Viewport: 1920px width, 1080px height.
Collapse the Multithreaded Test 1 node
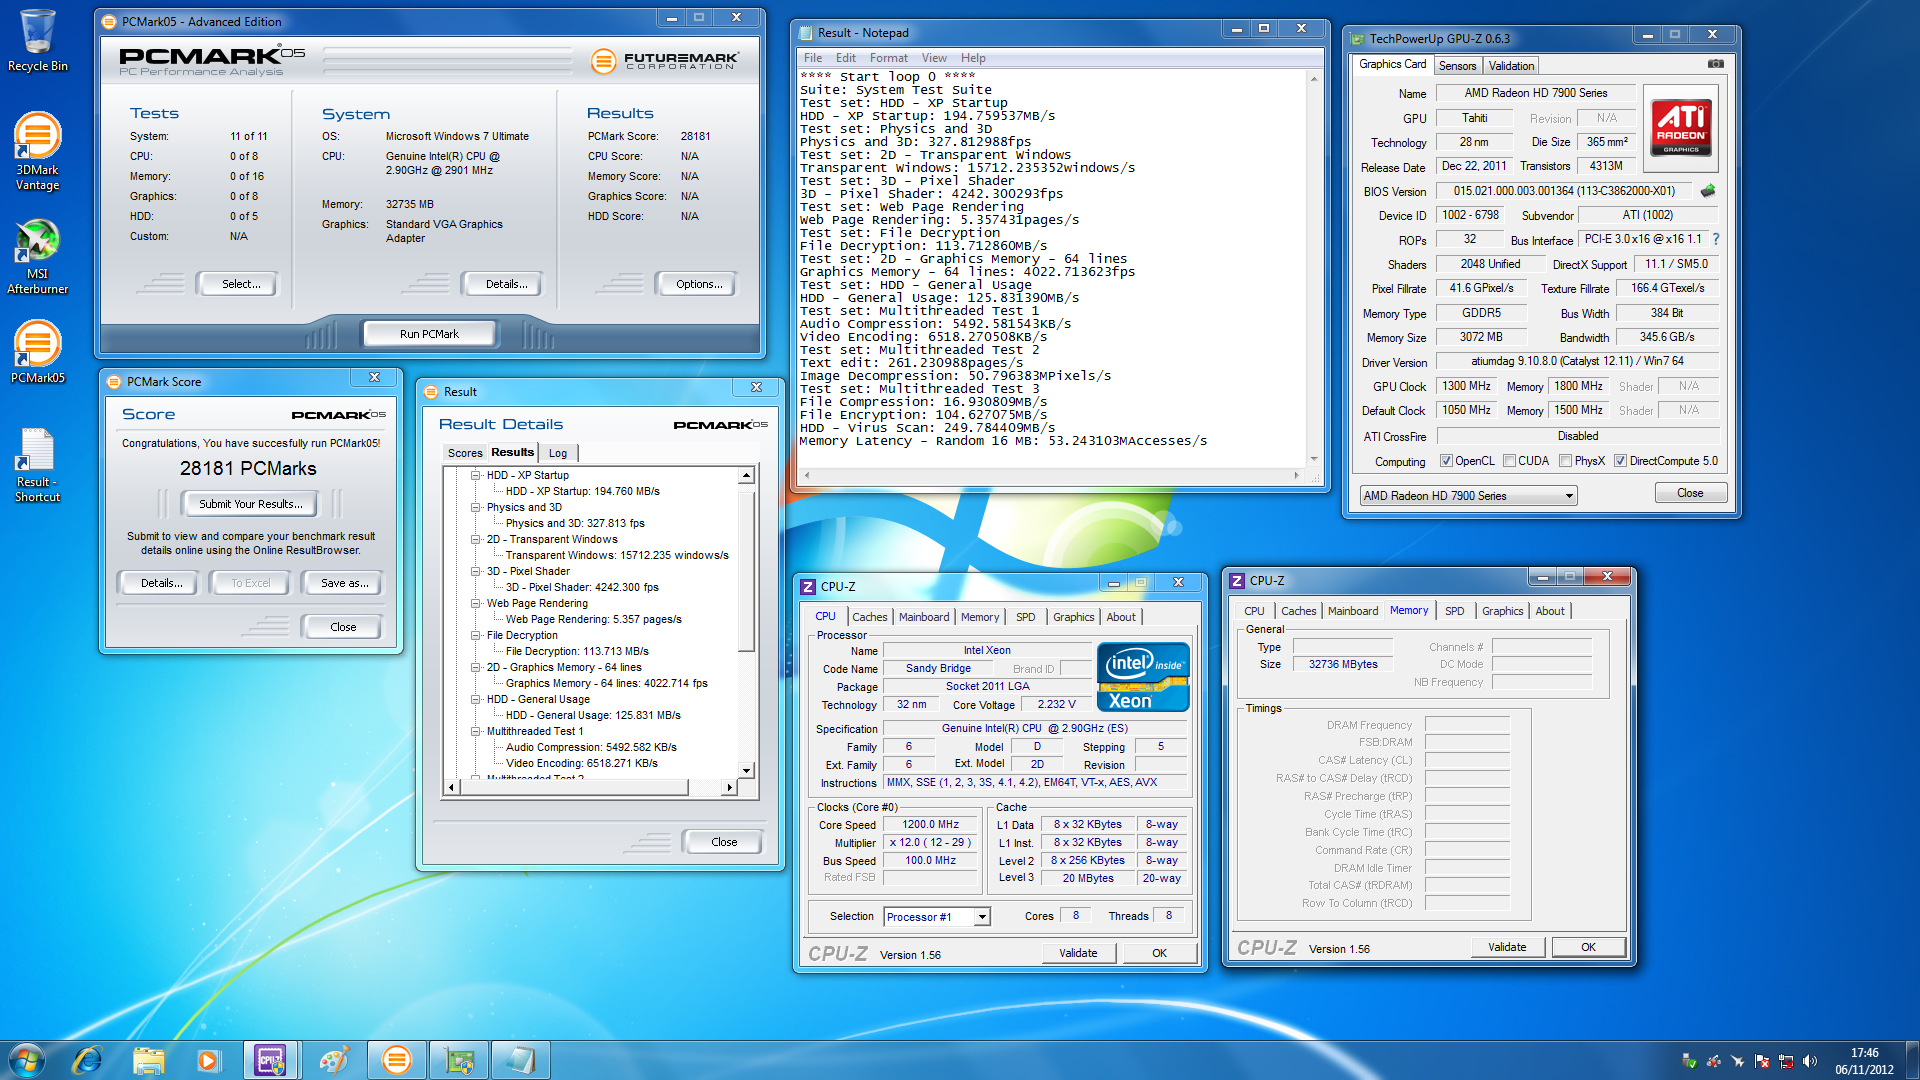click(x=476, y=732)
